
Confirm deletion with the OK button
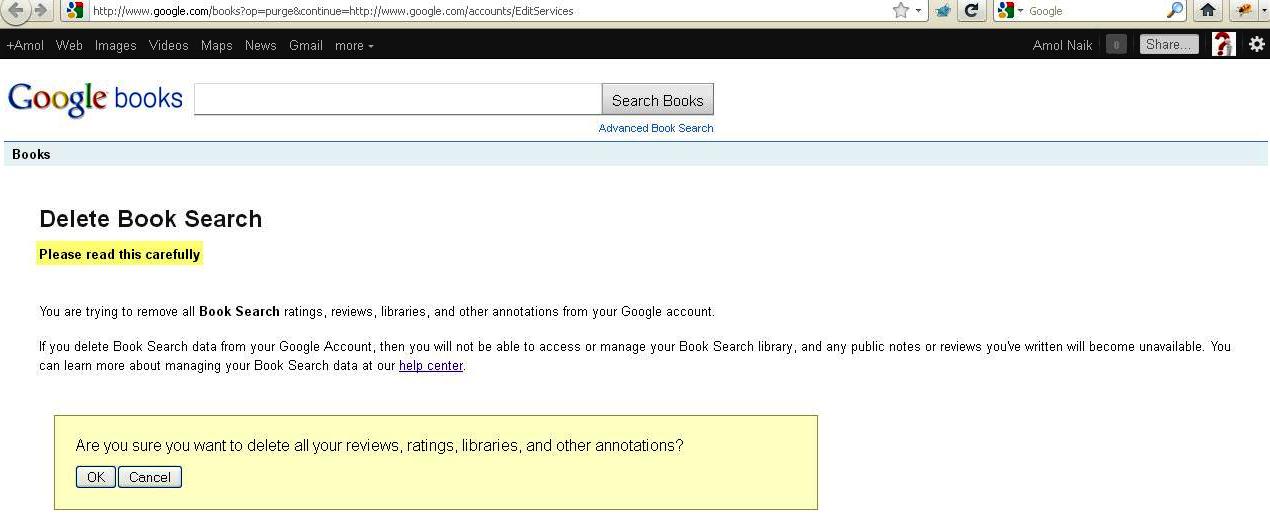pyautogui.click(x=96, y=477)
